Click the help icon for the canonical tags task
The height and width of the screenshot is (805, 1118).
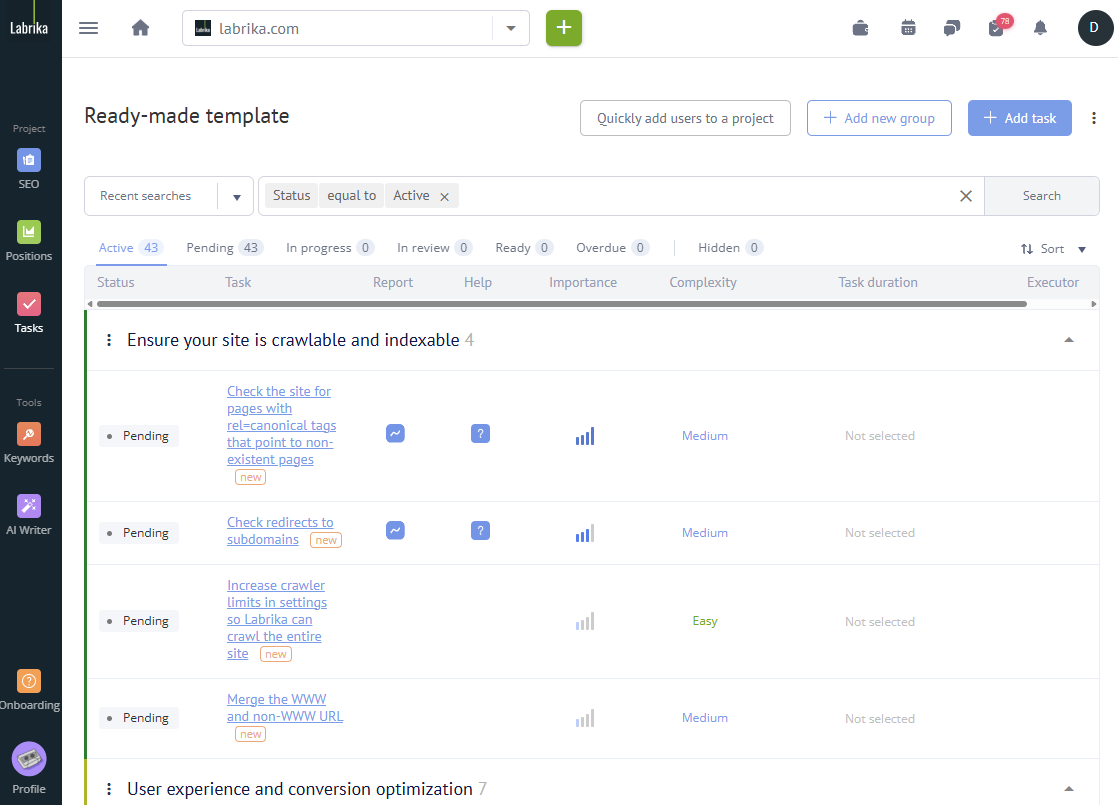point(480,433)
